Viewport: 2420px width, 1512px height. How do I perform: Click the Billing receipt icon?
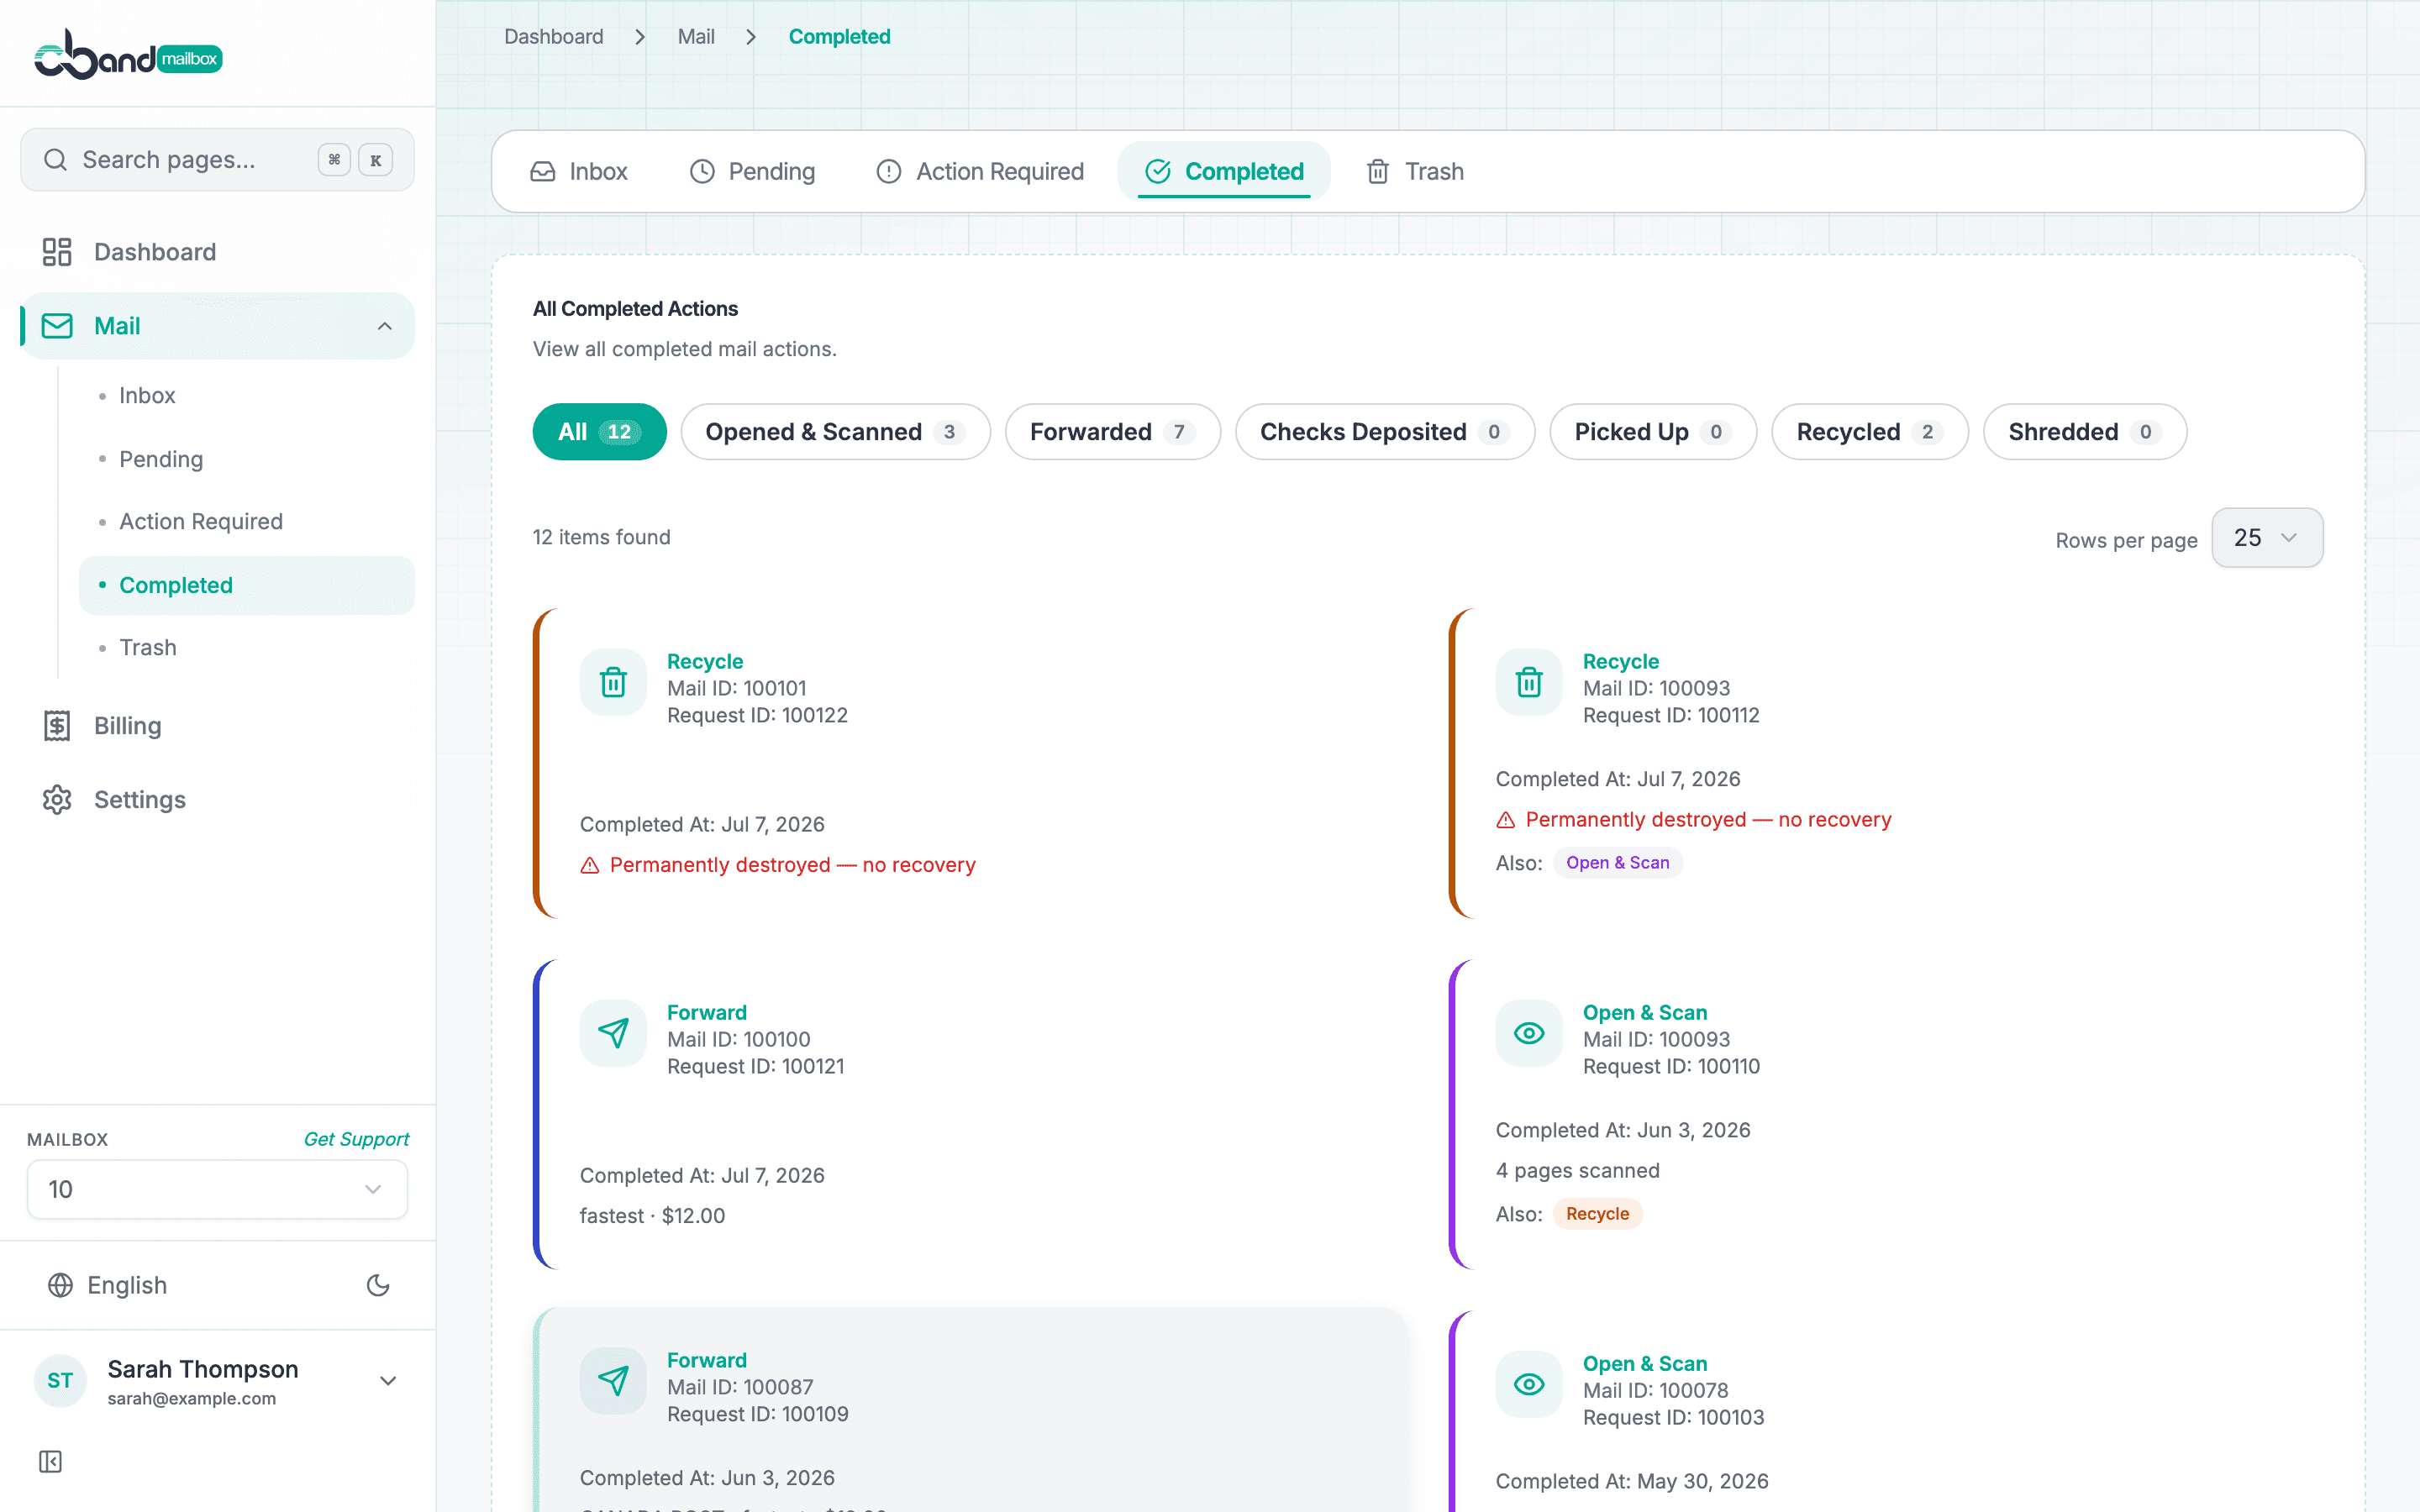57,726
